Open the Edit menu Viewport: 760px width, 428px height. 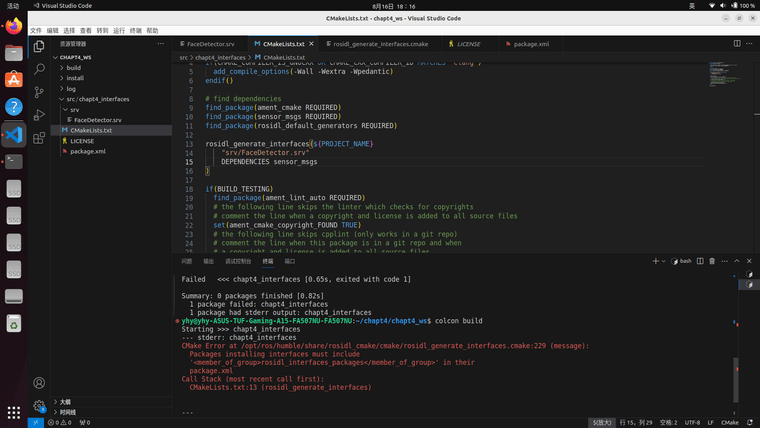click(52, 31)
